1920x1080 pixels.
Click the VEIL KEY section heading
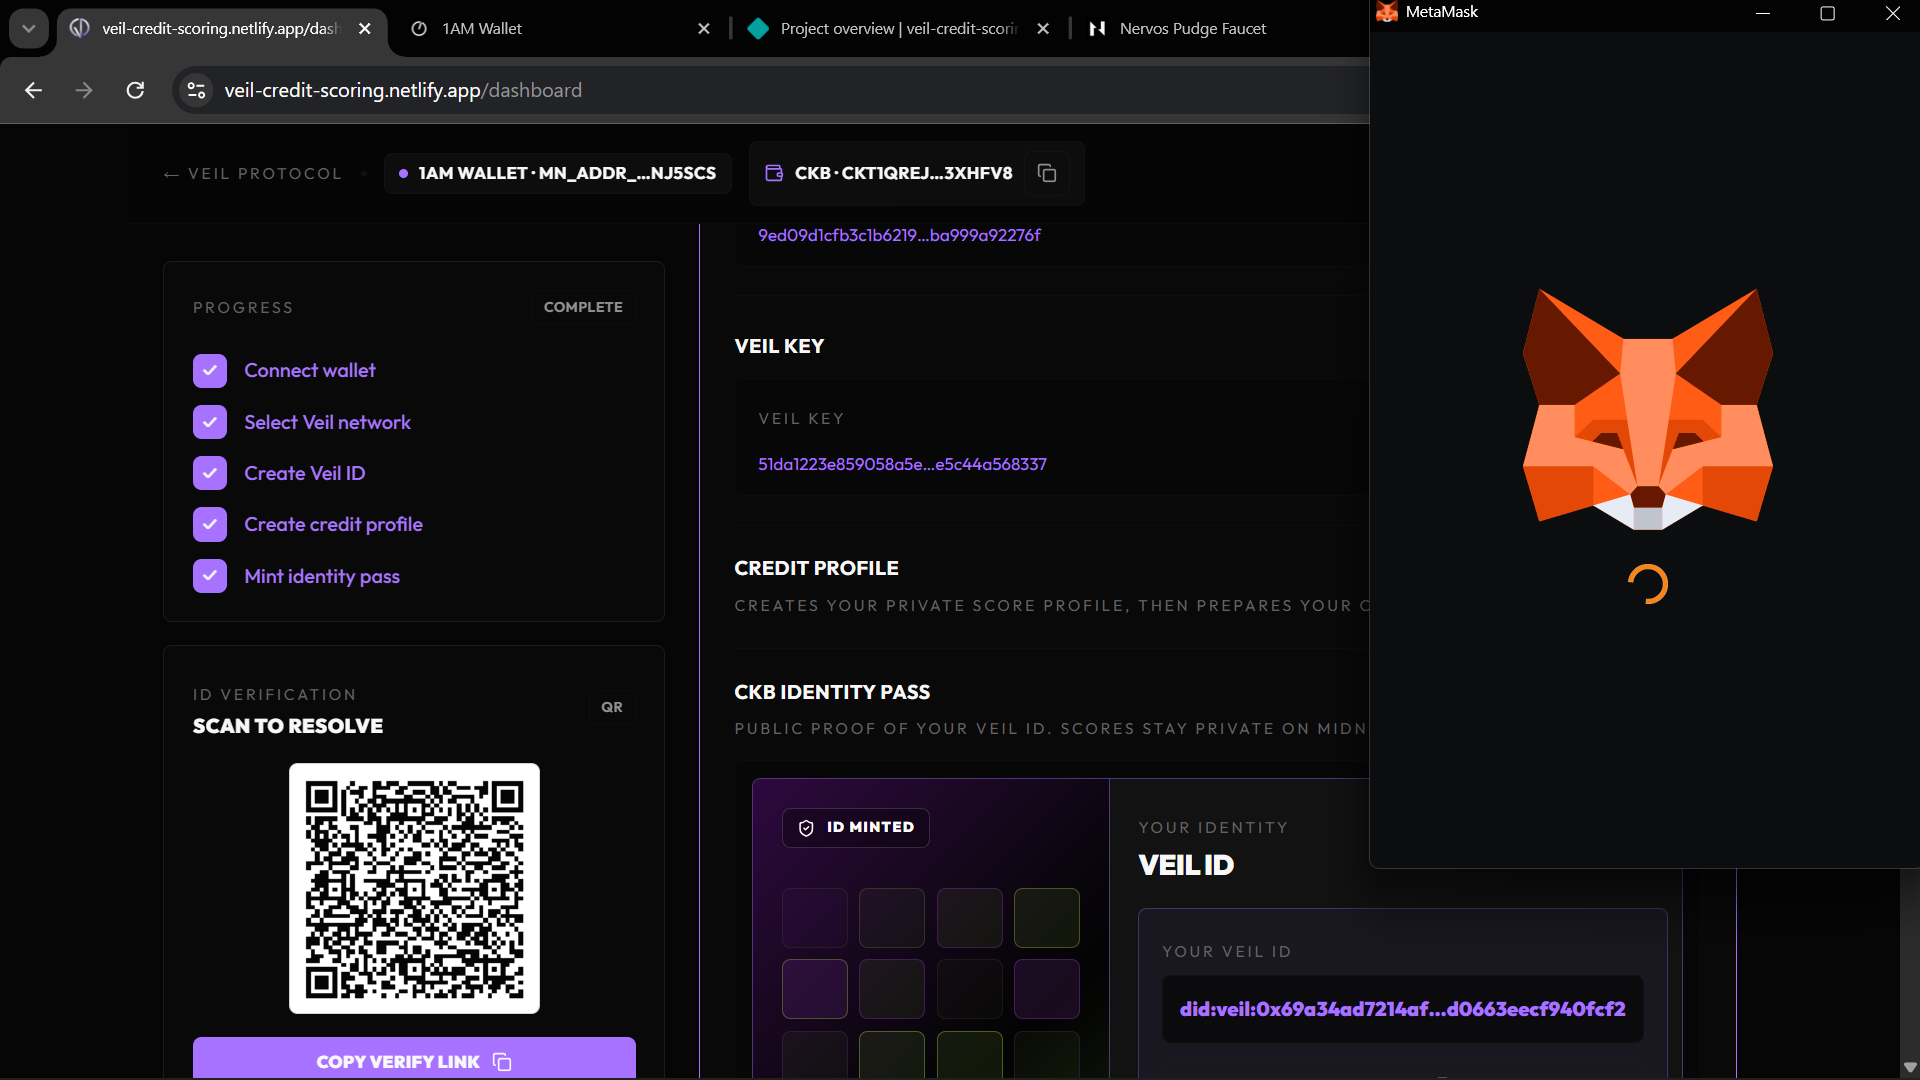pyautogui.click(x=779, y=346)
